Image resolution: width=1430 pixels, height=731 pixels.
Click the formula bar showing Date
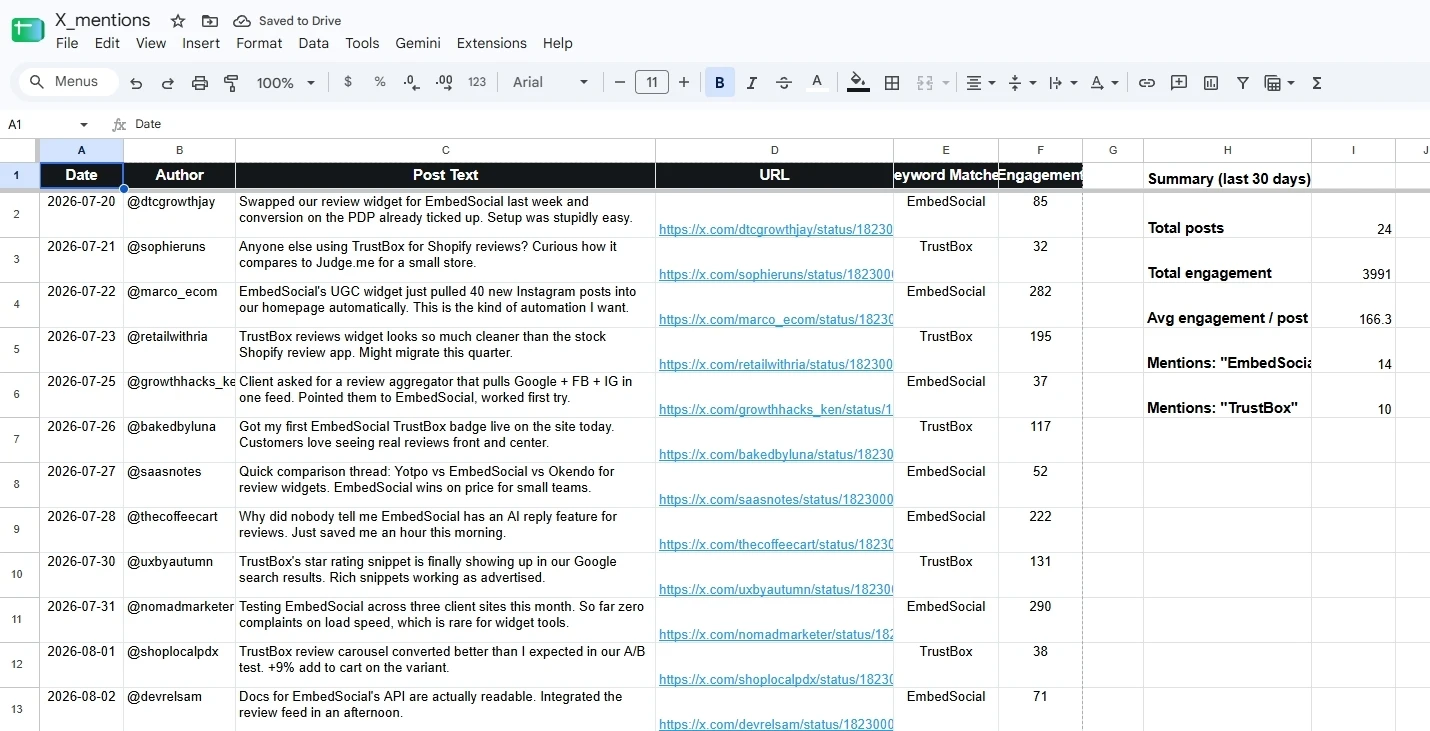point(780,124)
